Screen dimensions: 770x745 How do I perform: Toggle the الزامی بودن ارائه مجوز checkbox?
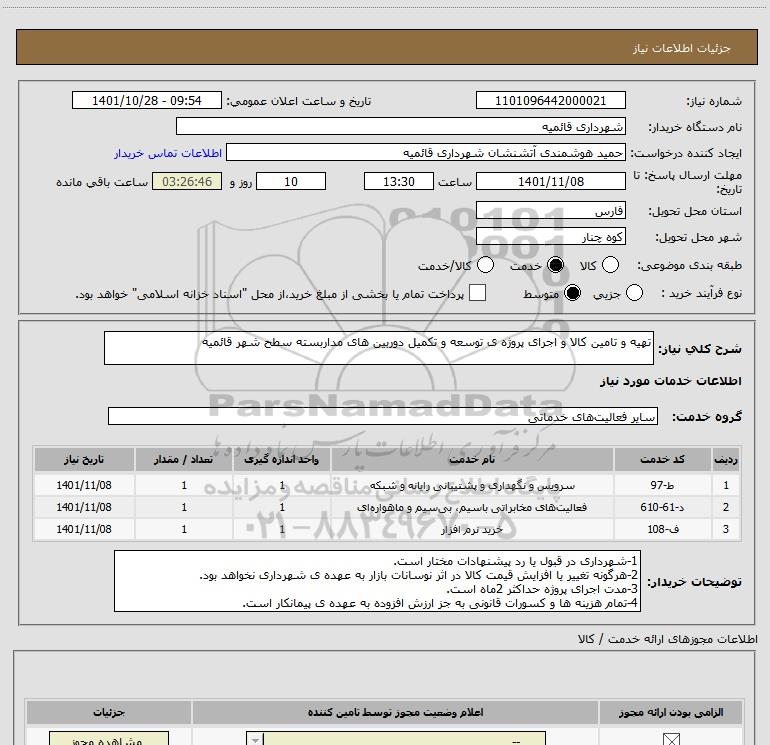coord(671,739)
